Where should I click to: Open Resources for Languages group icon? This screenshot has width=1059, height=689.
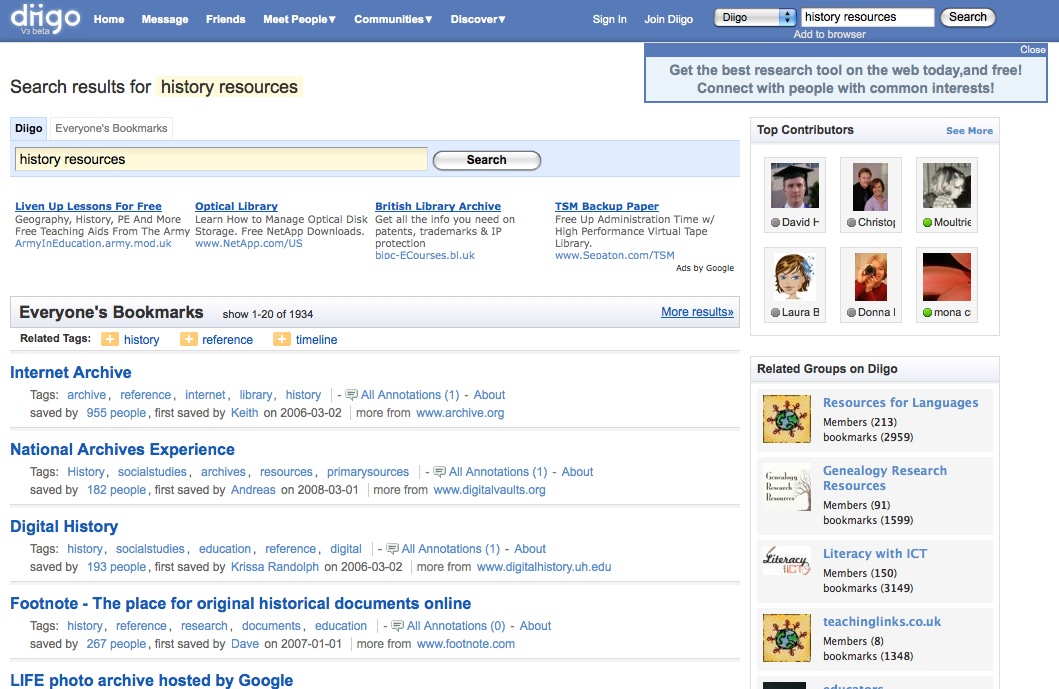(787, 419)
